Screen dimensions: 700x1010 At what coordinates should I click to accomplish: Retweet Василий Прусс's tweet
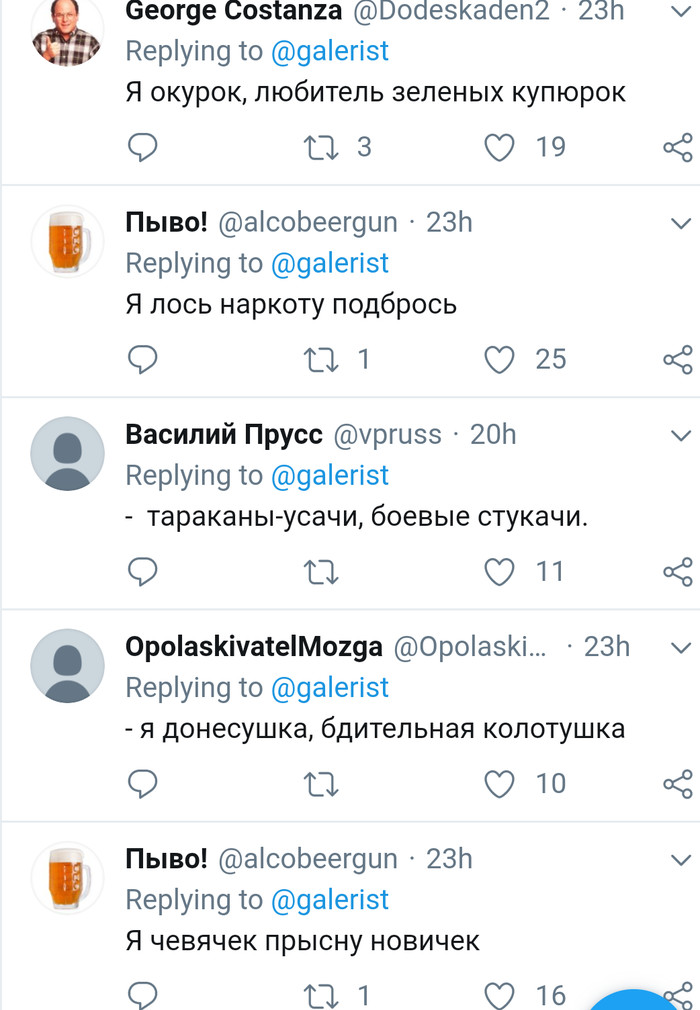pyautogui.click(x=321, y=572)
